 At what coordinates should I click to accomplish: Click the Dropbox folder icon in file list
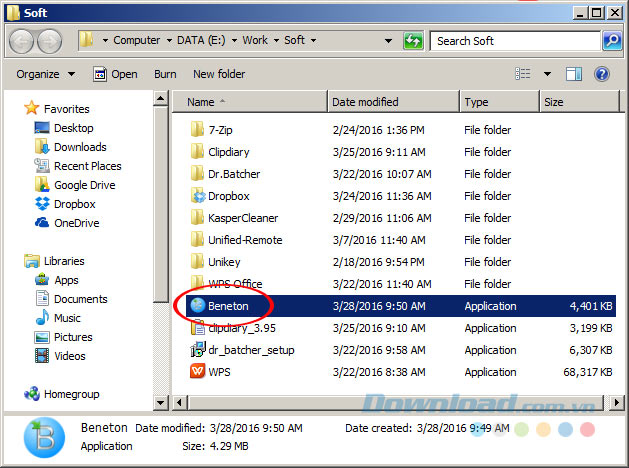click(x=198, y=196)
